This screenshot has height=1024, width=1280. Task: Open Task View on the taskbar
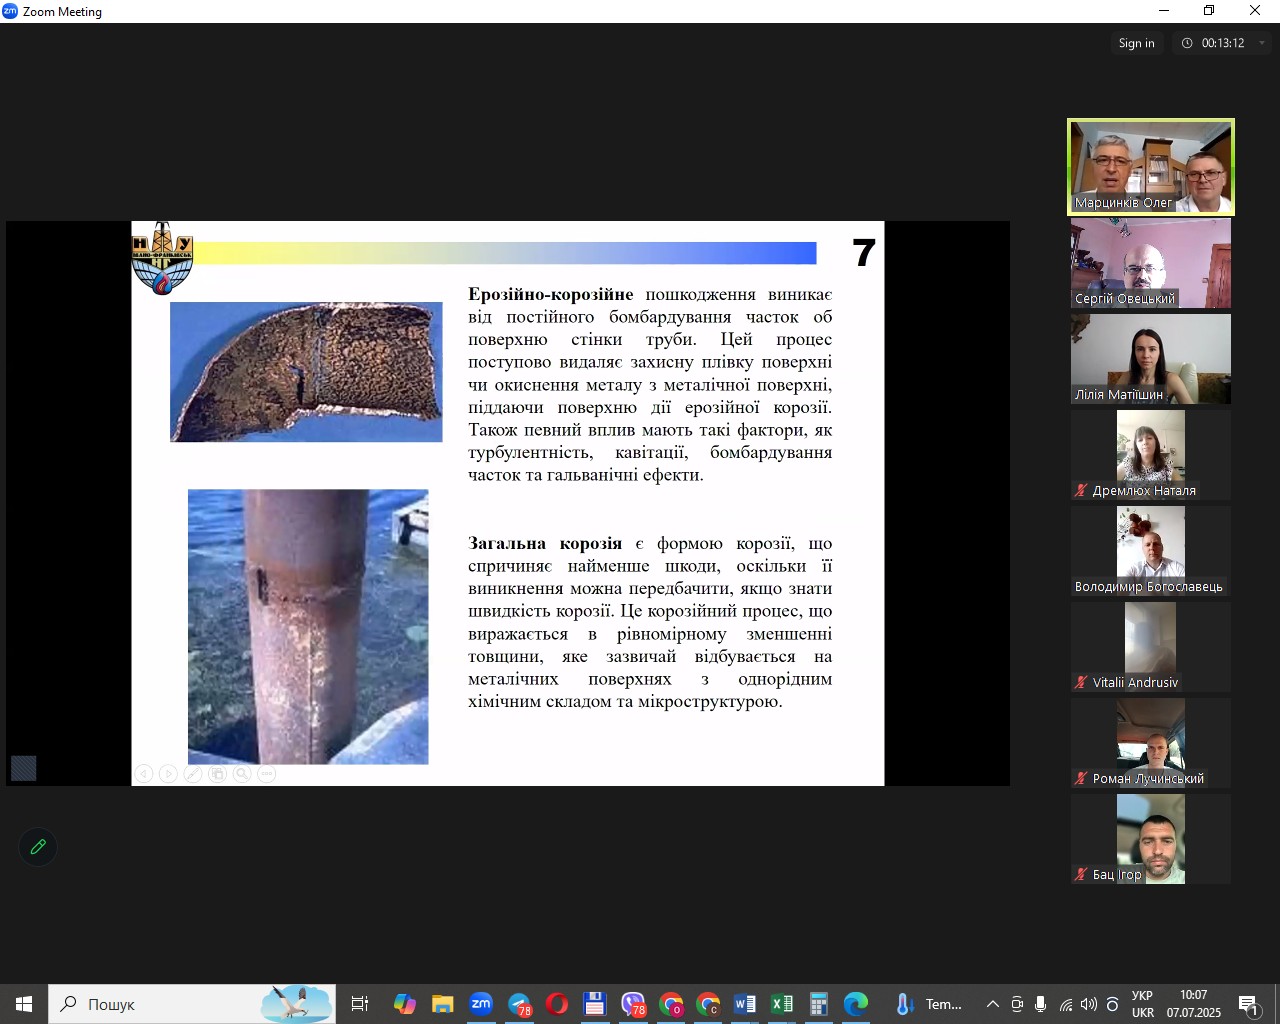[x=360, y=1004]
